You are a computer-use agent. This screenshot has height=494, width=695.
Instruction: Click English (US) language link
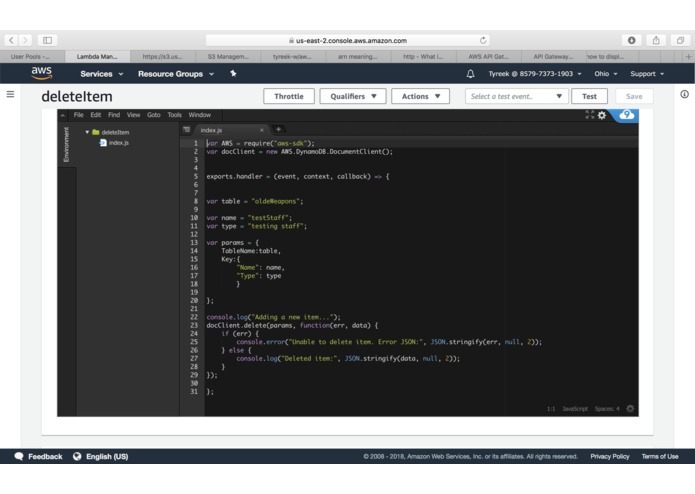(x=107, y=456)
